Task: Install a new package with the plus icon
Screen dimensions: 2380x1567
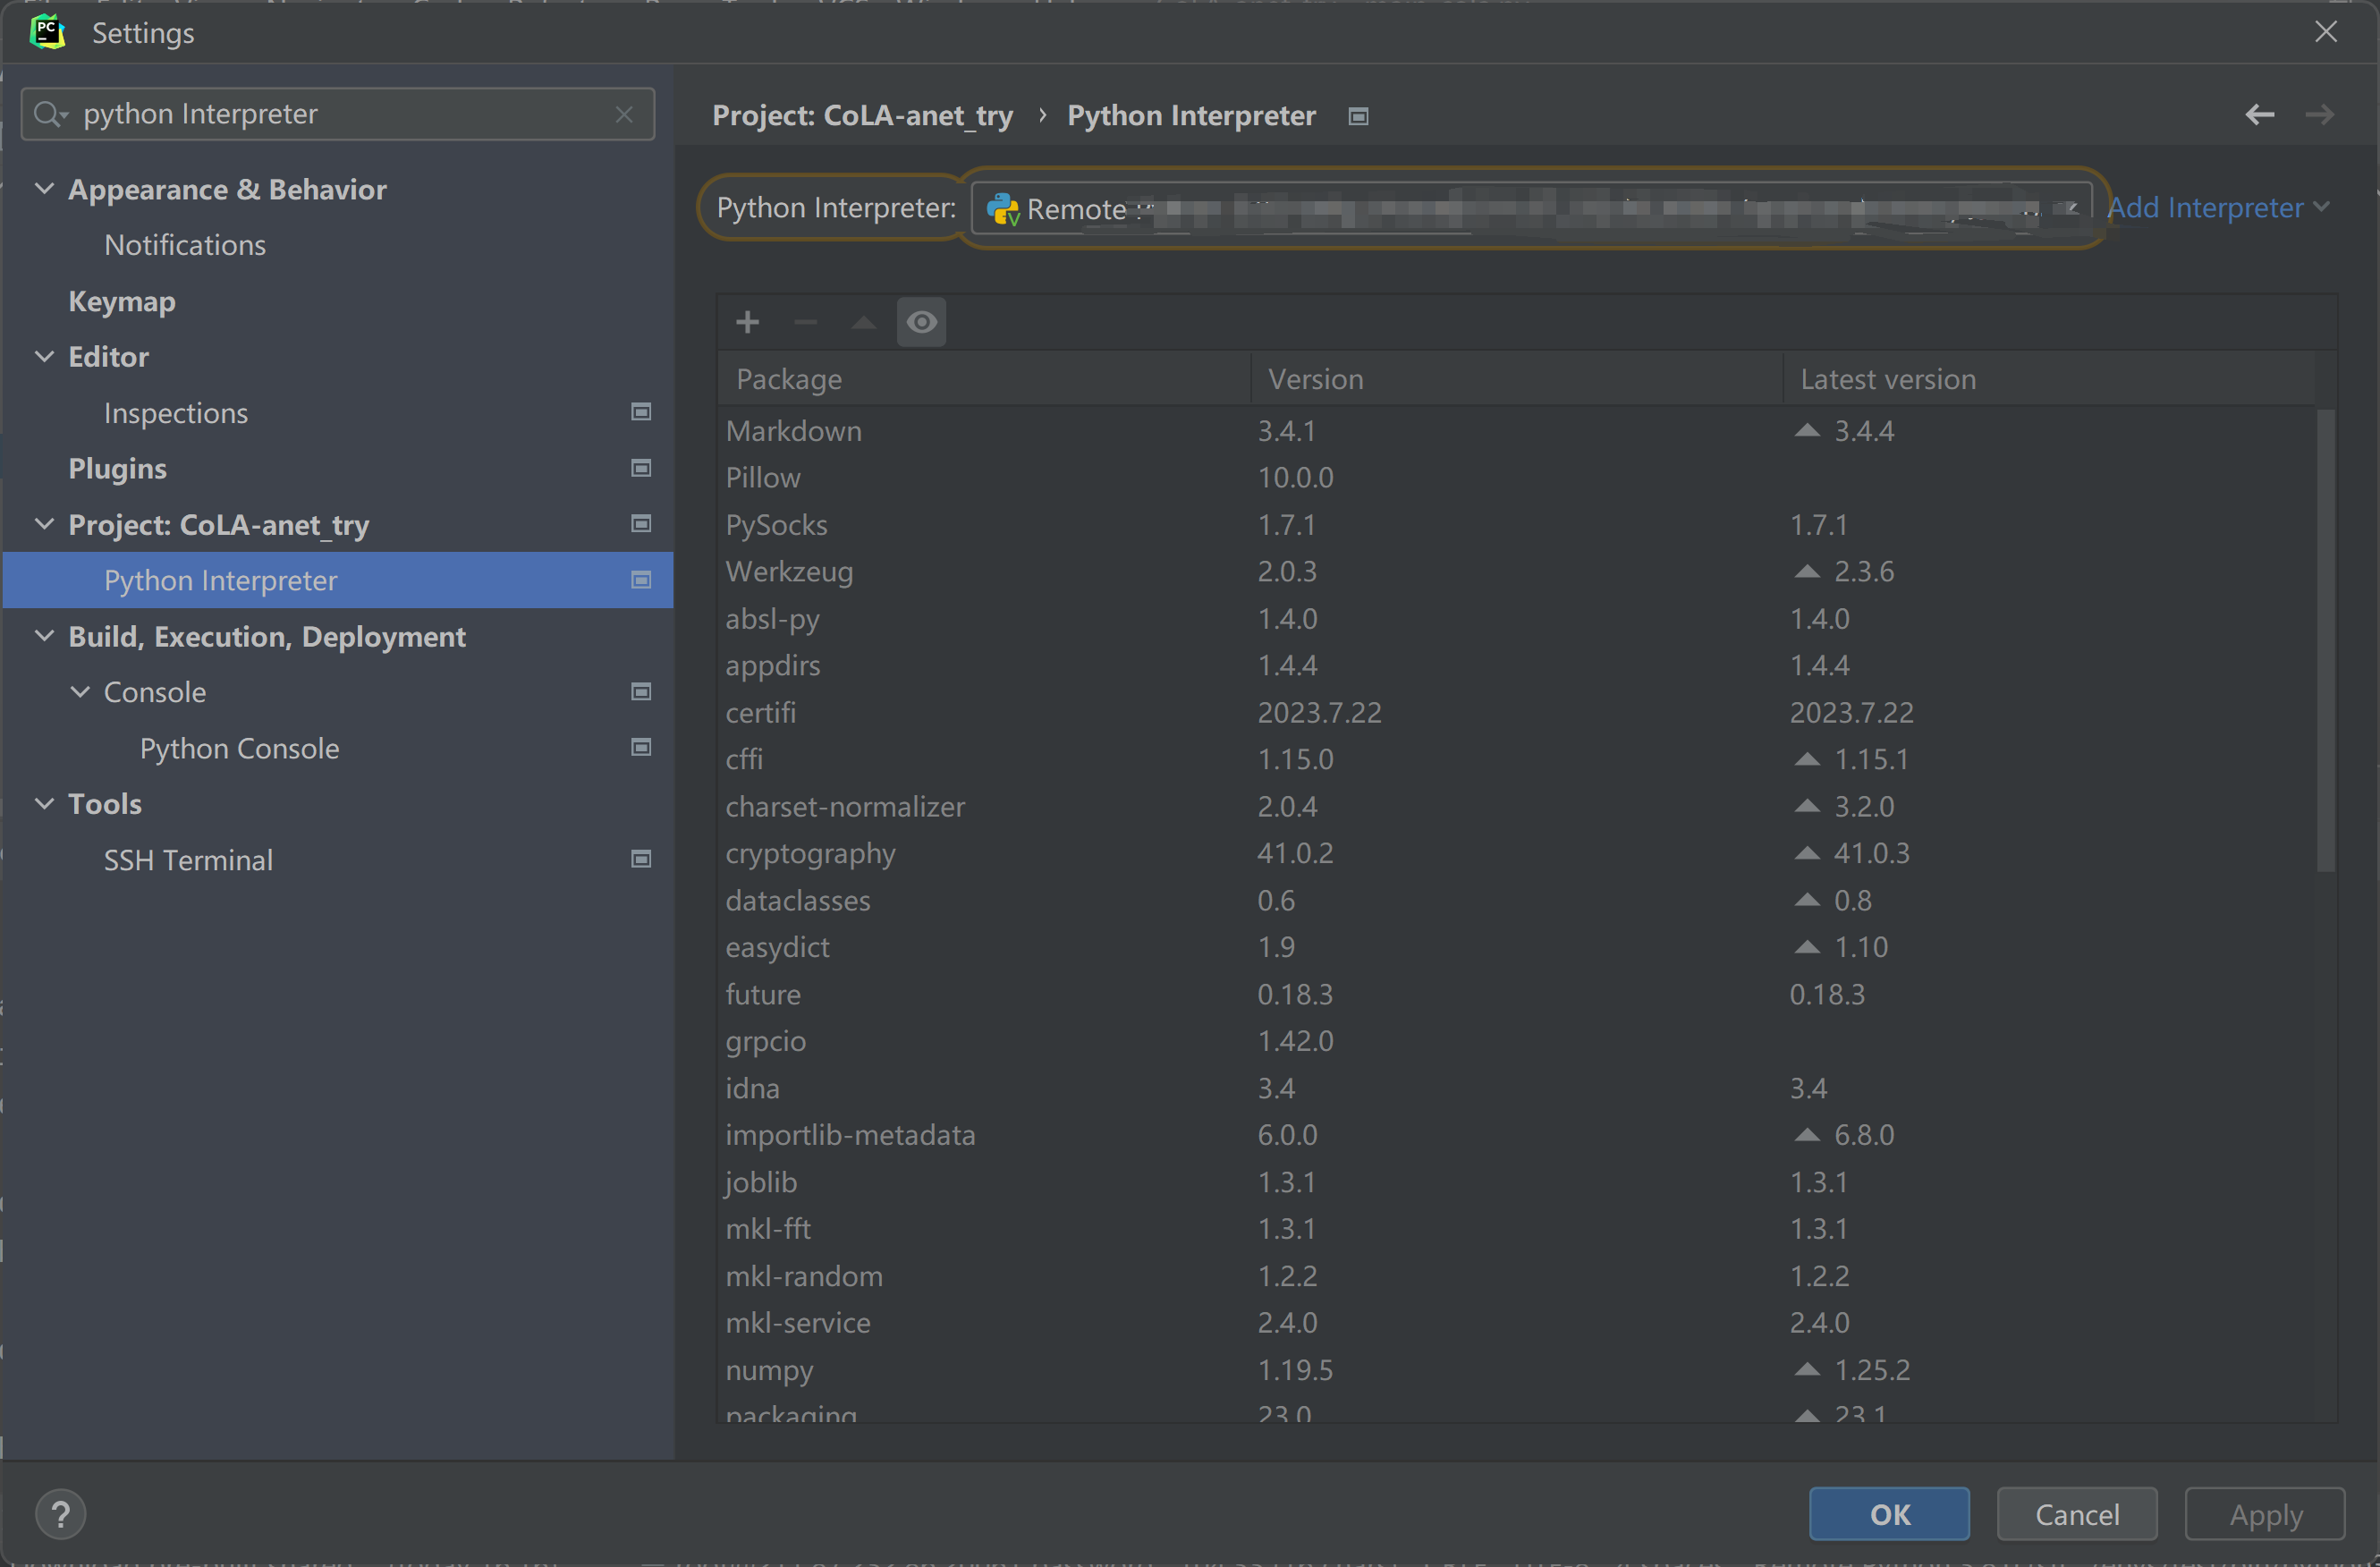Action: point(747,322)
